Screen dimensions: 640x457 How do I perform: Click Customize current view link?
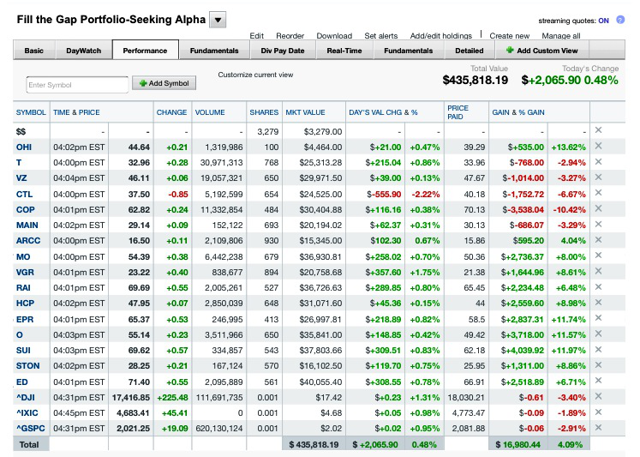click(256, 75)
